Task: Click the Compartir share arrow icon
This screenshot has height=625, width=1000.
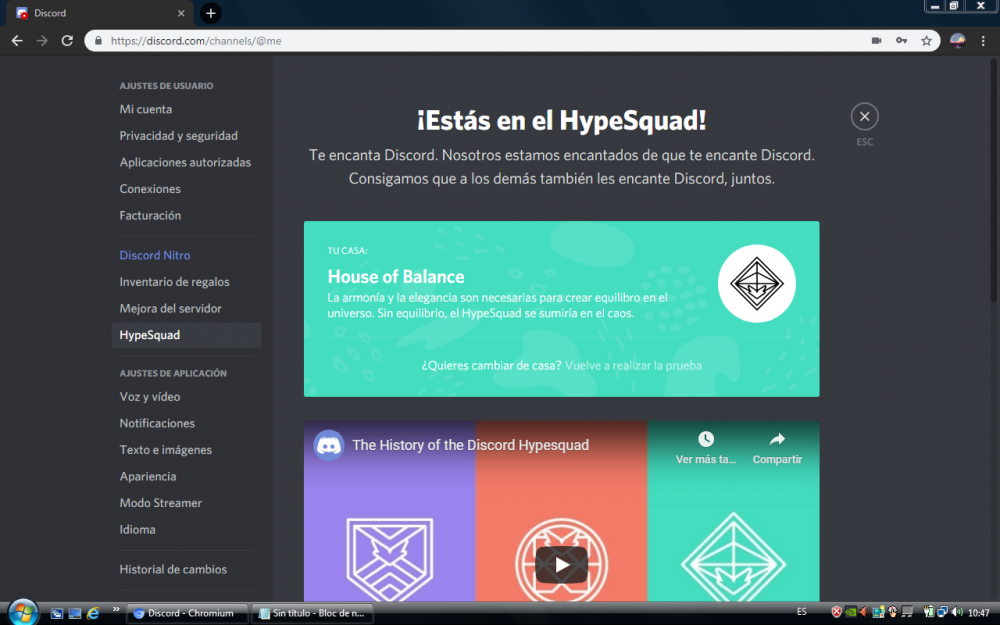Action: coord(777,439)
